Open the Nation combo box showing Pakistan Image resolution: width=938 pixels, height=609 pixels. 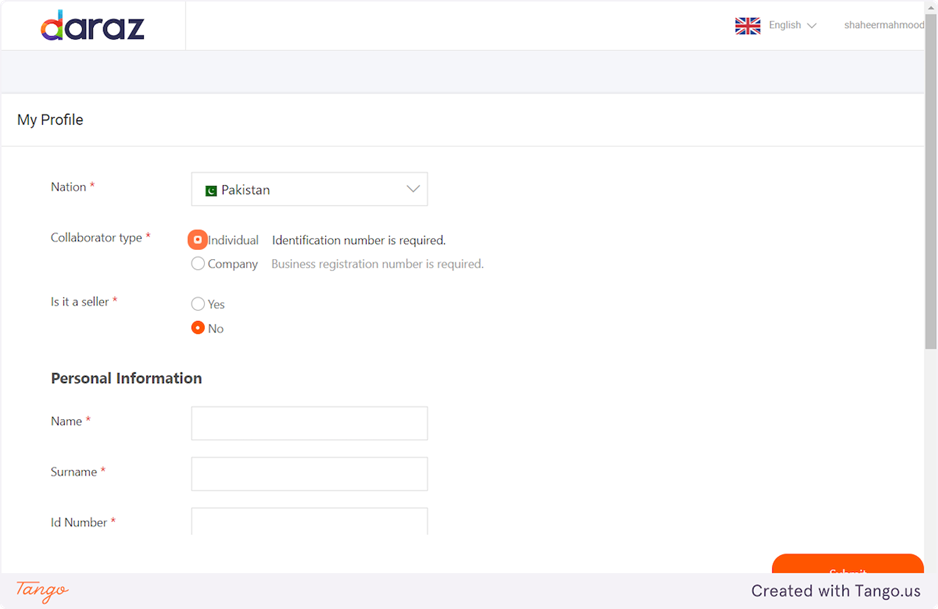click(x=309, y=189)
